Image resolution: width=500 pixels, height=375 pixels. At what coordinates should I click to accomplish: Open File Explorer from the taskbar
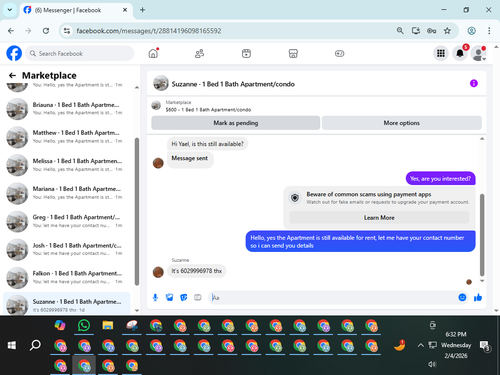pyautogui.click(x=108, y=325)
